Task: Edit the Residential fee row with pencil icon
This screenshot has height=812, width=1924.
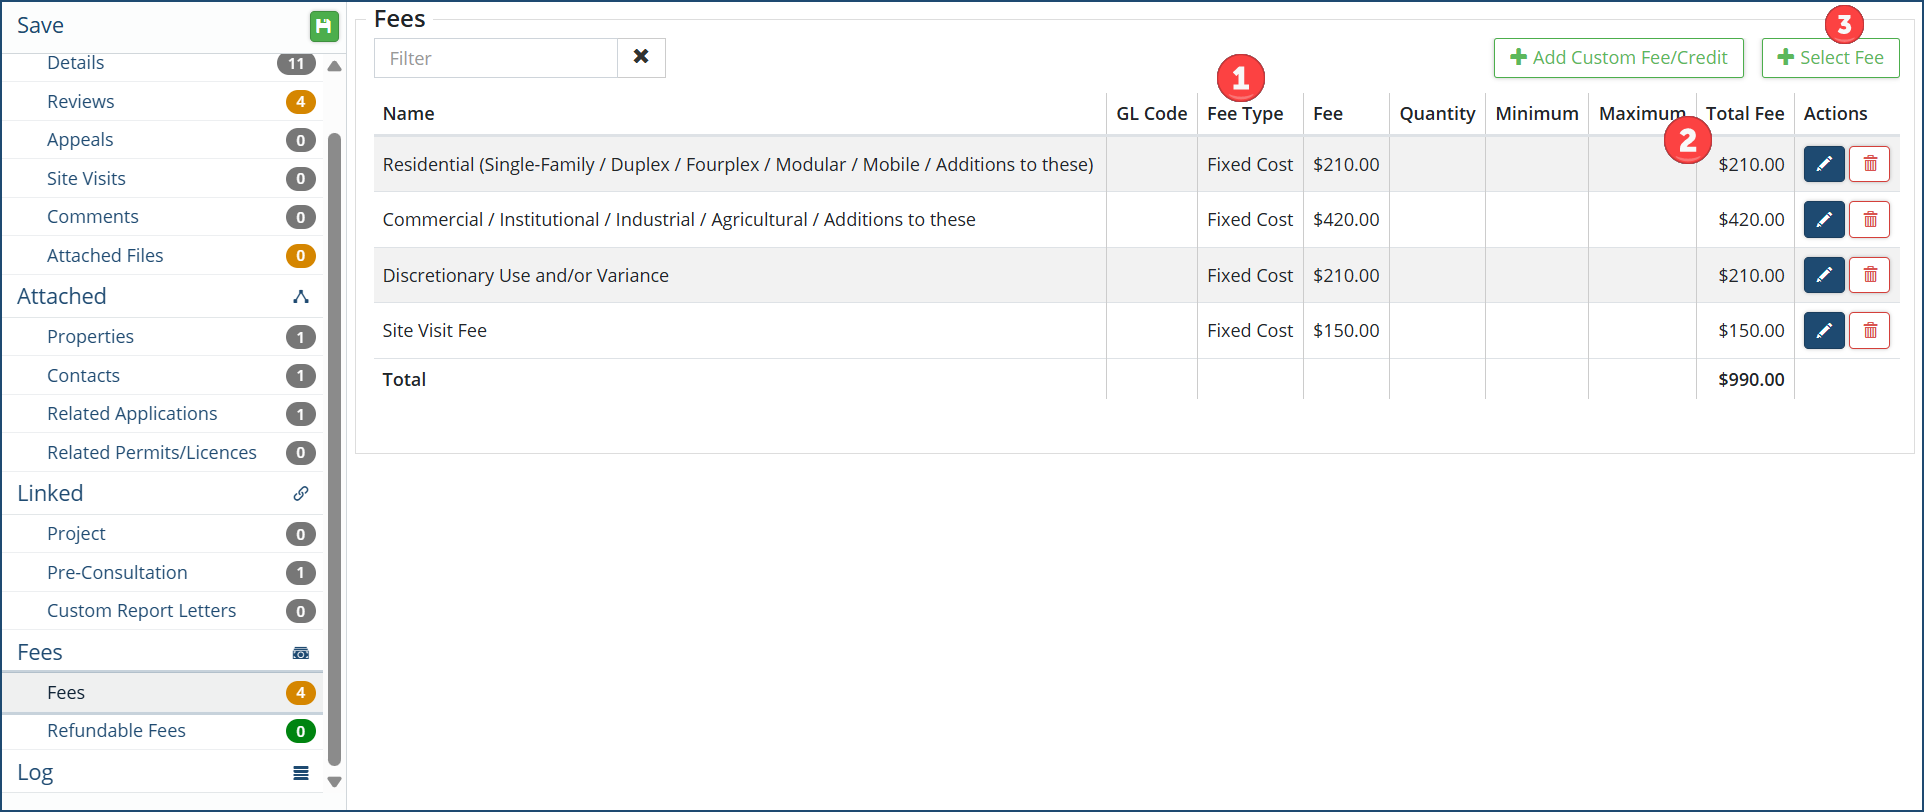Action: (x=1823, y=164)
